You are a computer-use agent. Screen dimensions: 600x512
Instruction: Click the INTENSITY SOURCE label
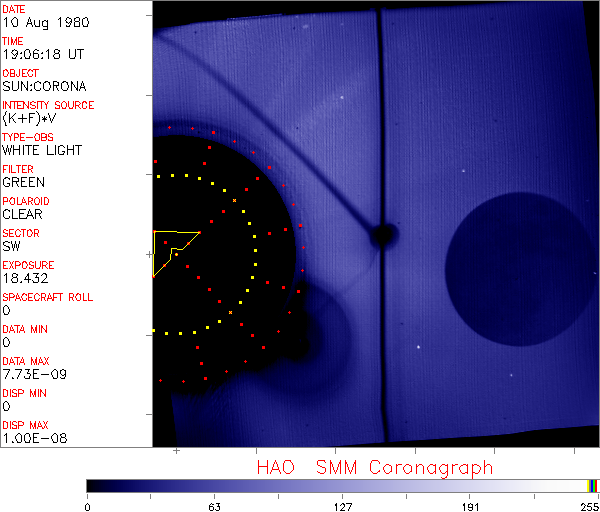coord(48,105)
